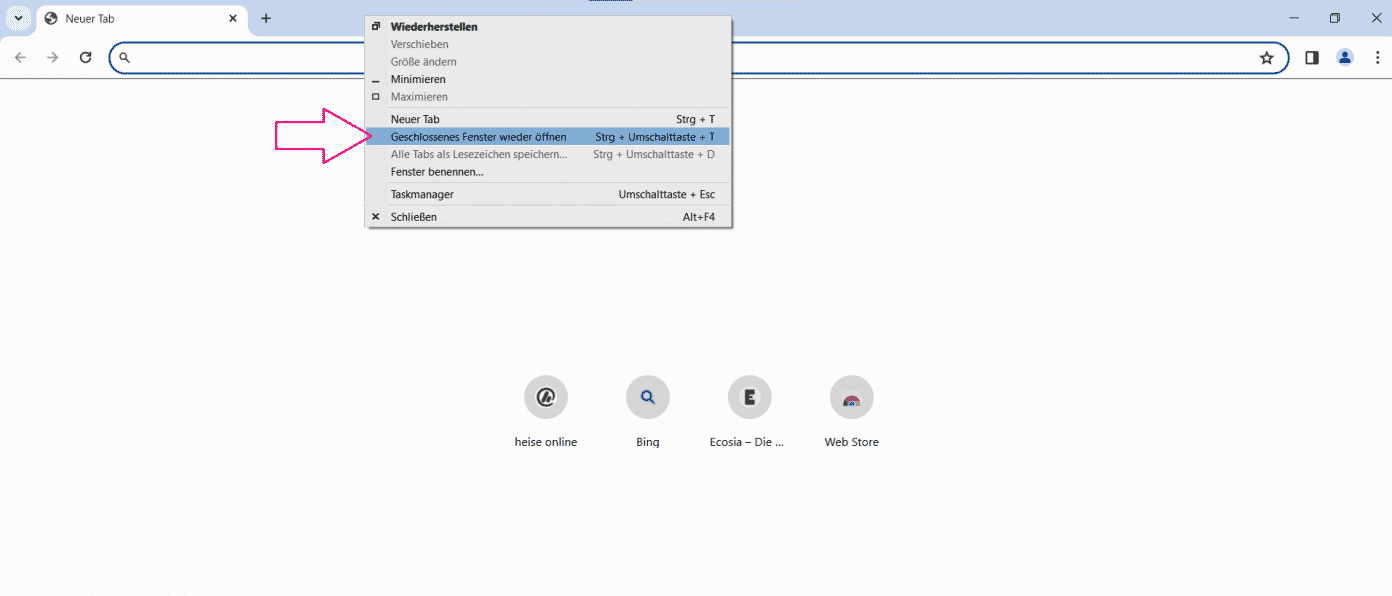Open the Chrome Web Store shortcut
1392x596 pixels.
coord(851,397)
